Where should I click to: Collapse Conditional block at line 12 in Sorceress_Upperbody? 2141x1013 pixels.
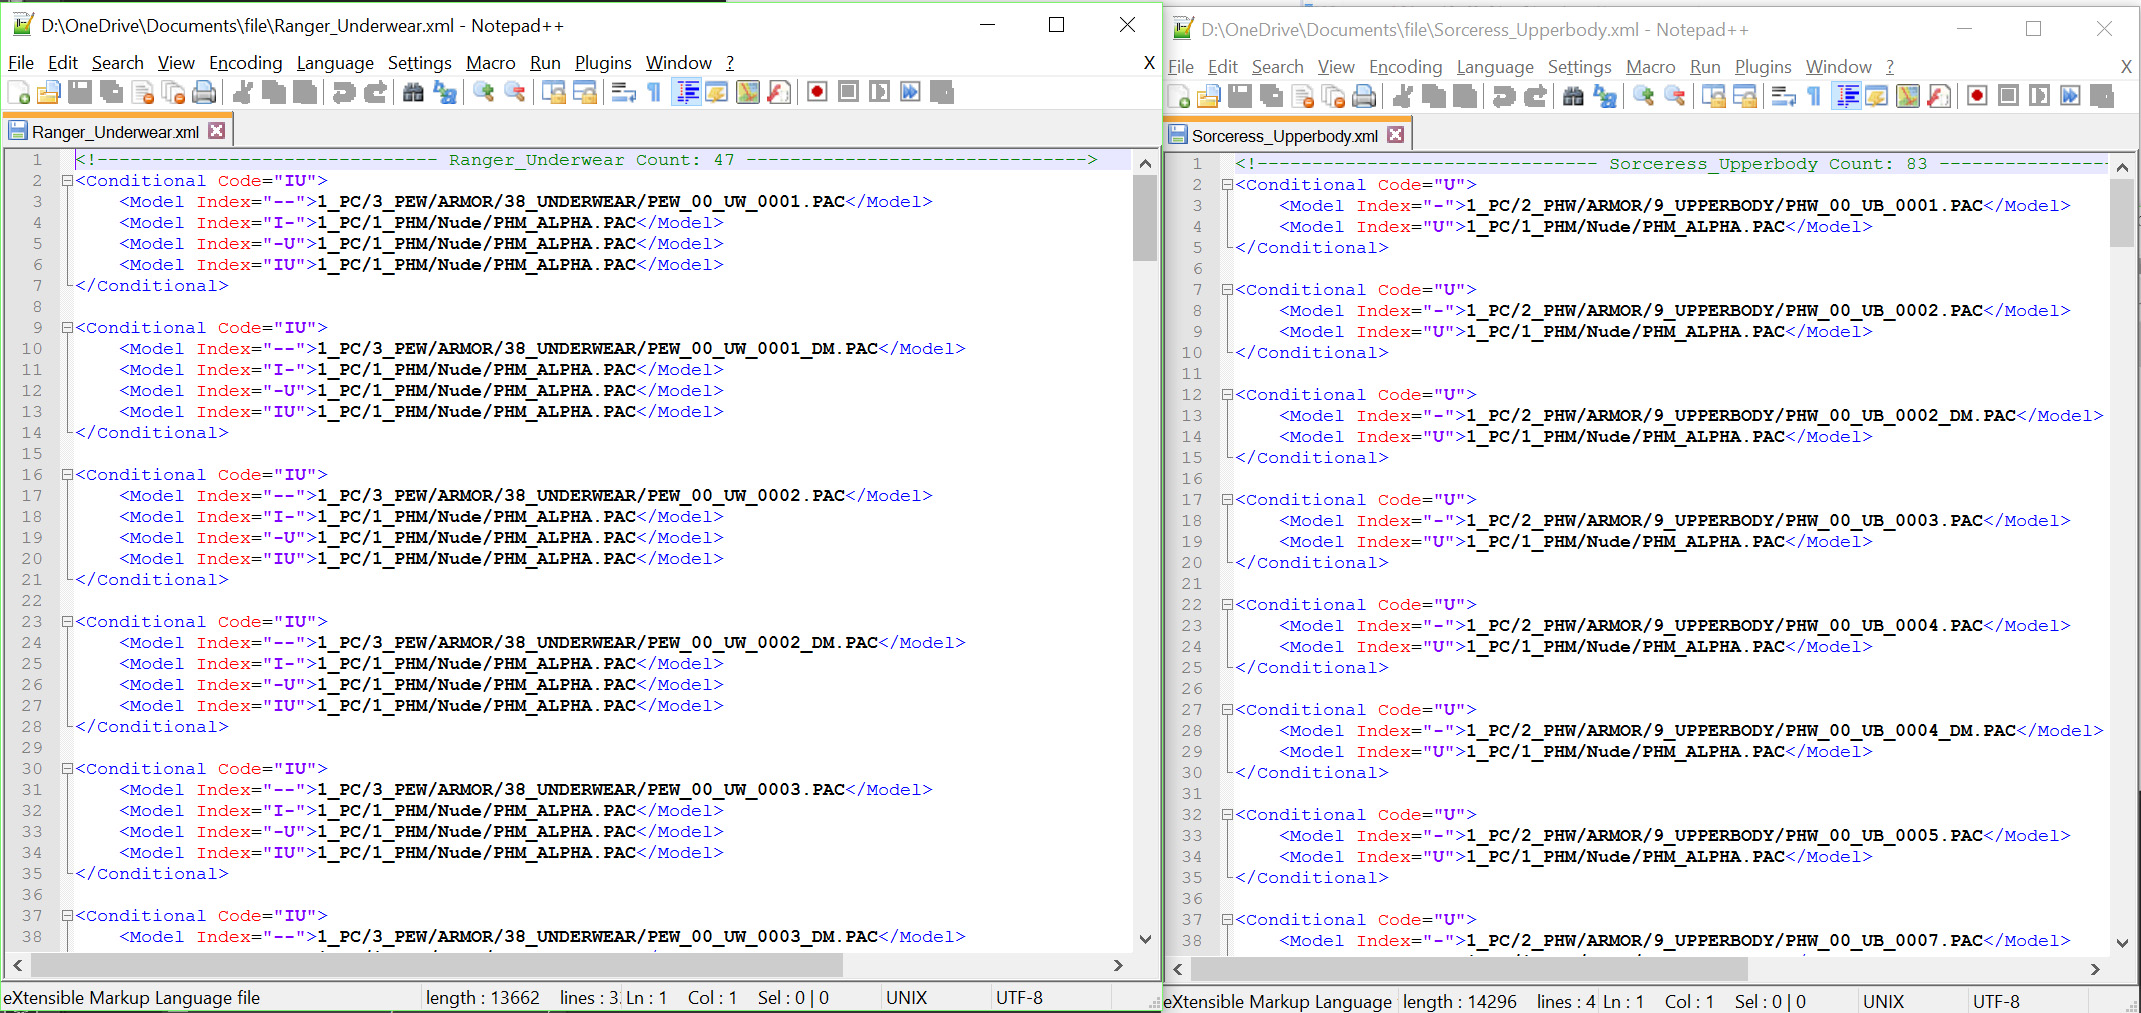(1227, 395)
